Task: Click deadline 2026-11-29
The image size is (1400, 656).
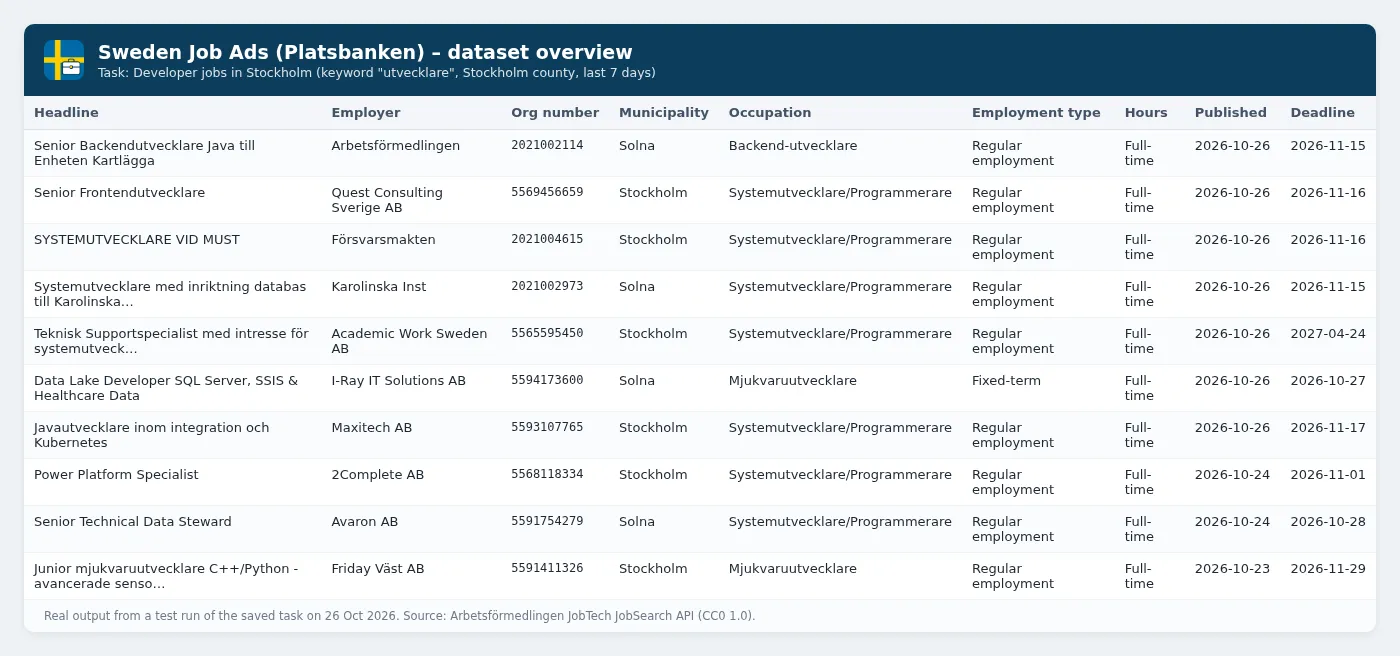Action: click(x=1328, y=569)
